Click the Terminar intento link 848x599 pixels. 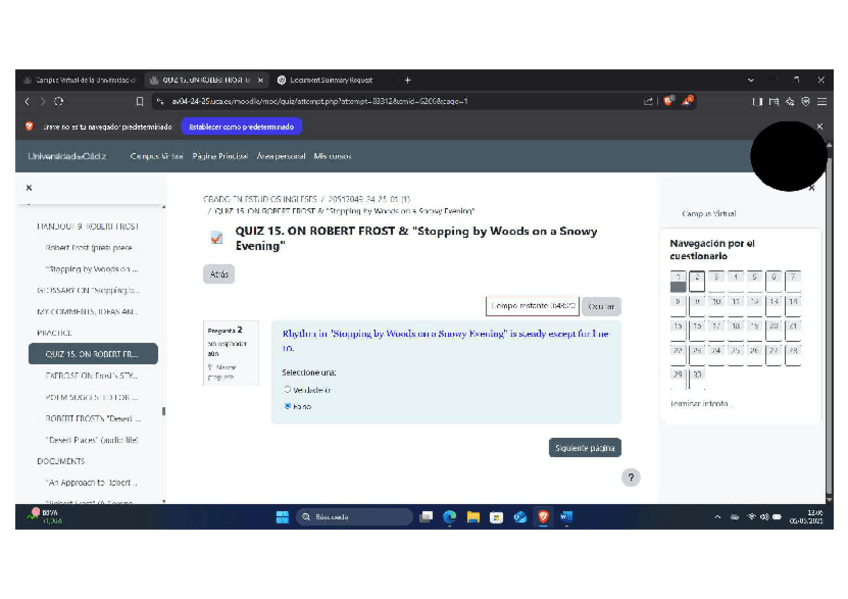pyautogui.click(x=701, y=404)
